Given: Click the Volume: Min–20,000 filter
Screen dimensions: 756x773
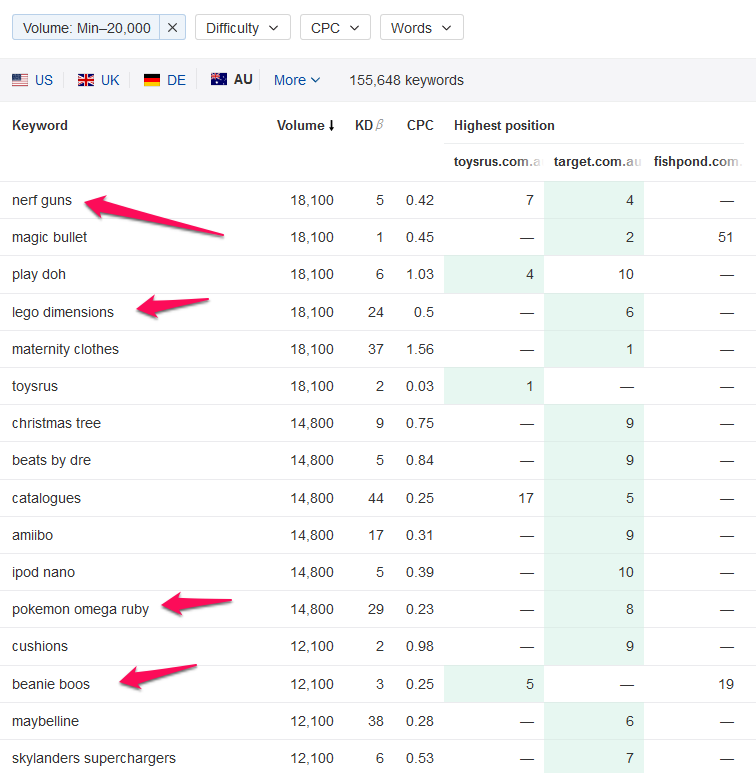Looking at the screenshot, I should point(85,28).
